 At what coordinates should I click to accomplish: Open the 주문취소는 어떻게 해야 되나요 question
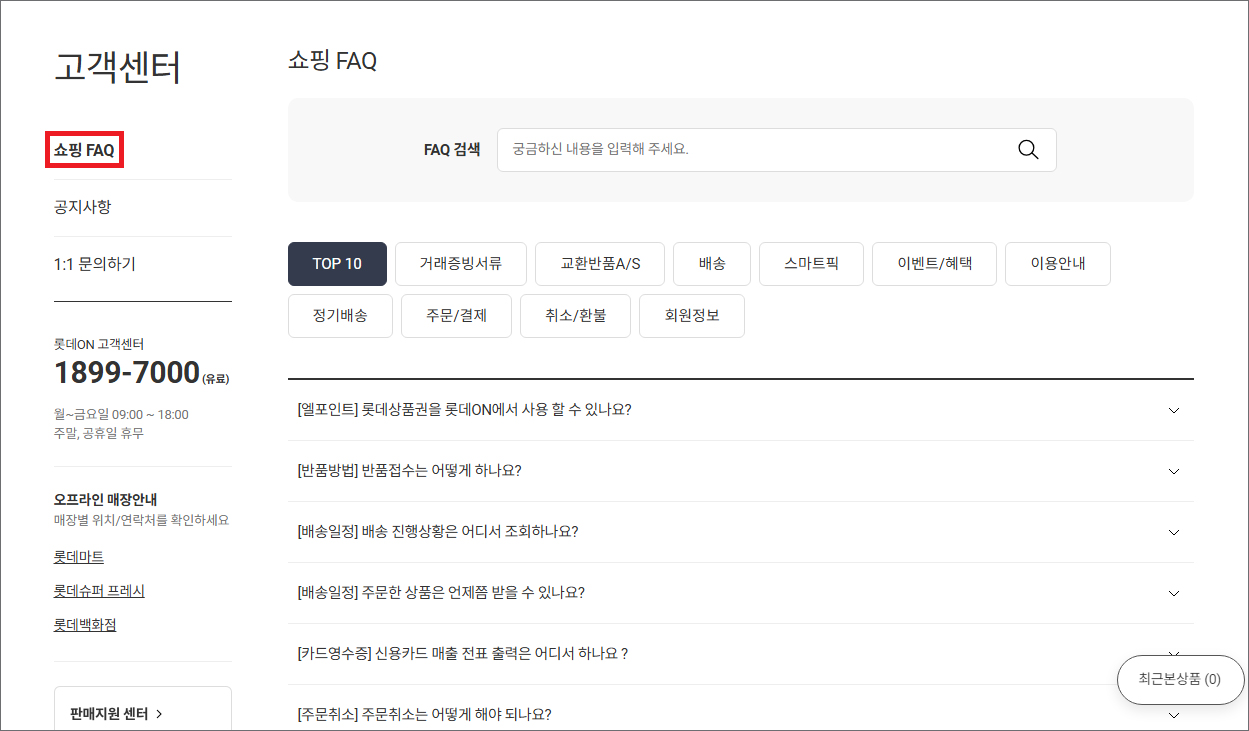tap(424, 715)
